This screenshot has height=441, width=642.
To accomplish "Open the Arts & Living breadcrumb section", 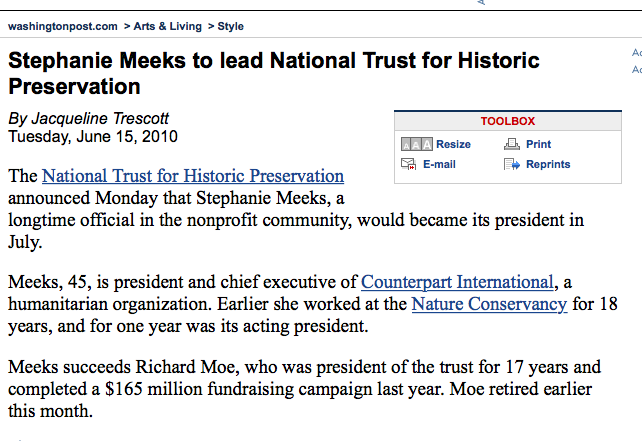I will tap(166, 26).
